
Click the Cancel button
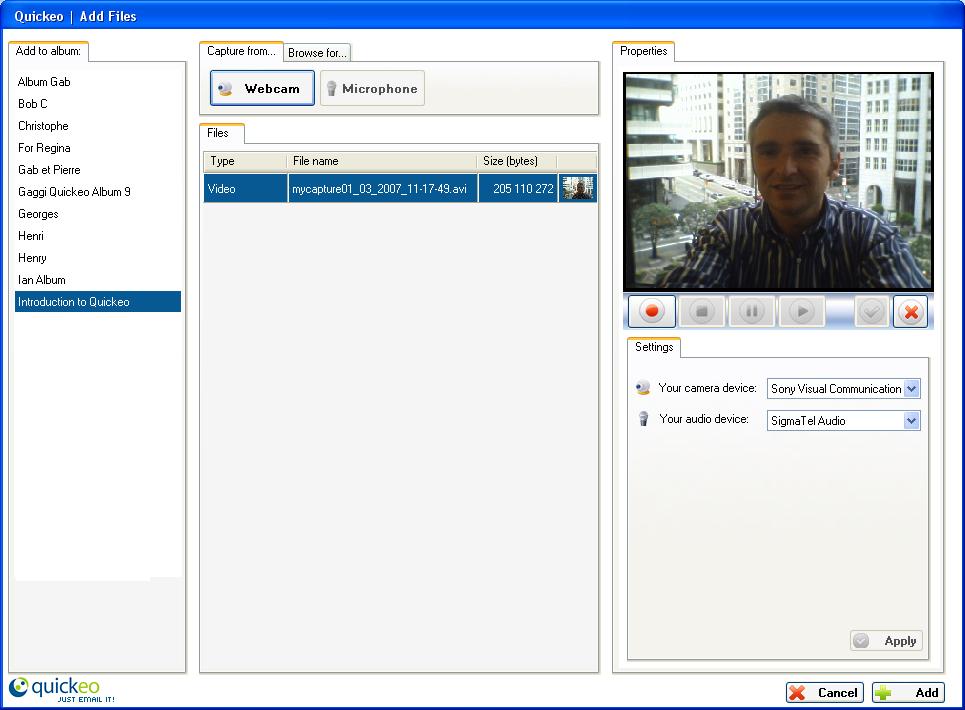point(825,693)
